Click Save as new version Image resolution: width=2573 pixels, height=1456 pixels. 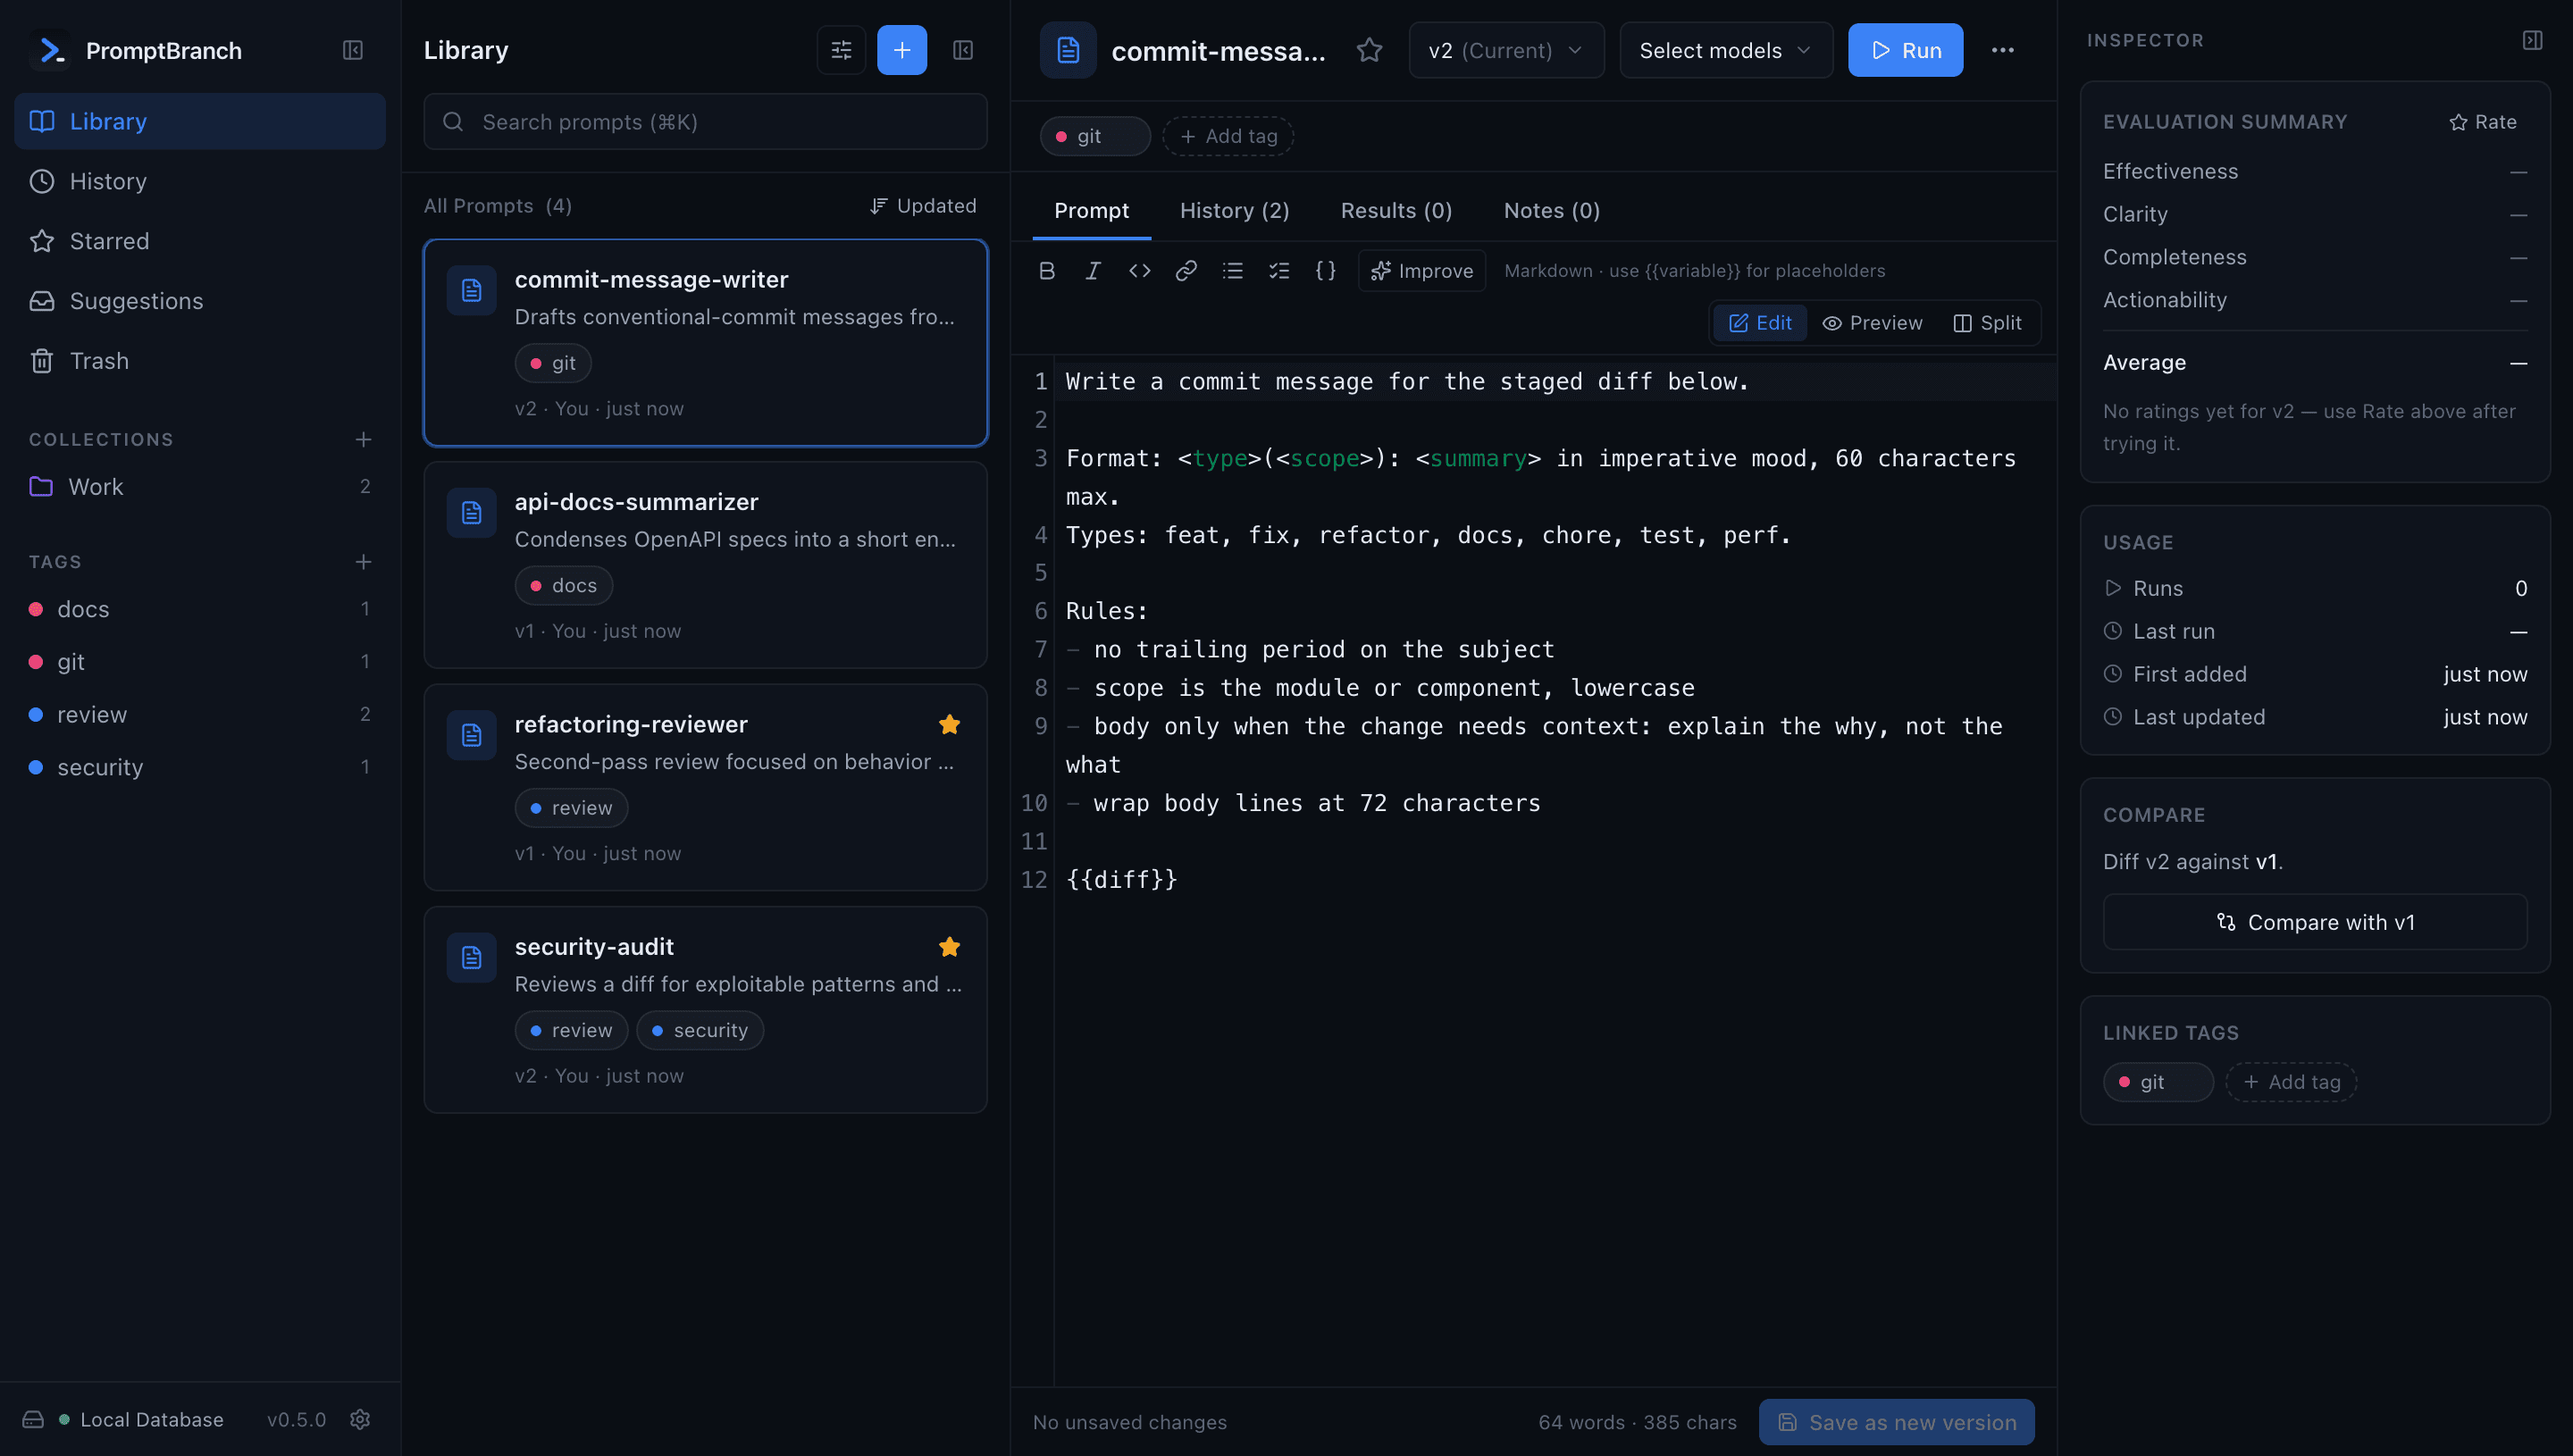(x=1896, y=1421)
